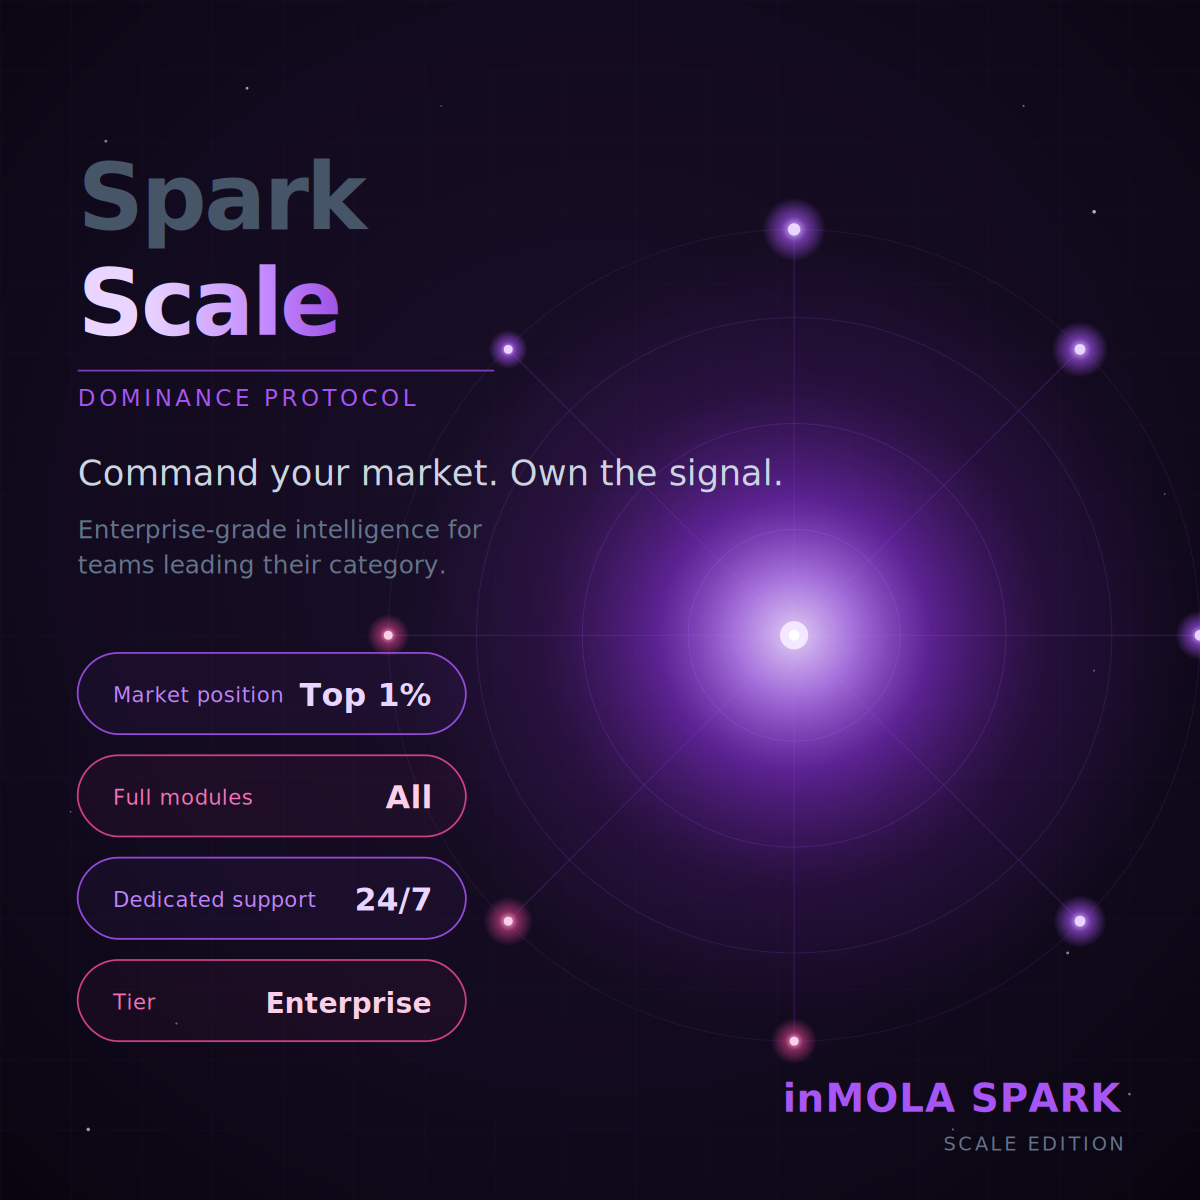This screenshot has height=1200, width=1200.
Task: Click the SCALE EDITION label
Action: [x=1034, y=1144]
